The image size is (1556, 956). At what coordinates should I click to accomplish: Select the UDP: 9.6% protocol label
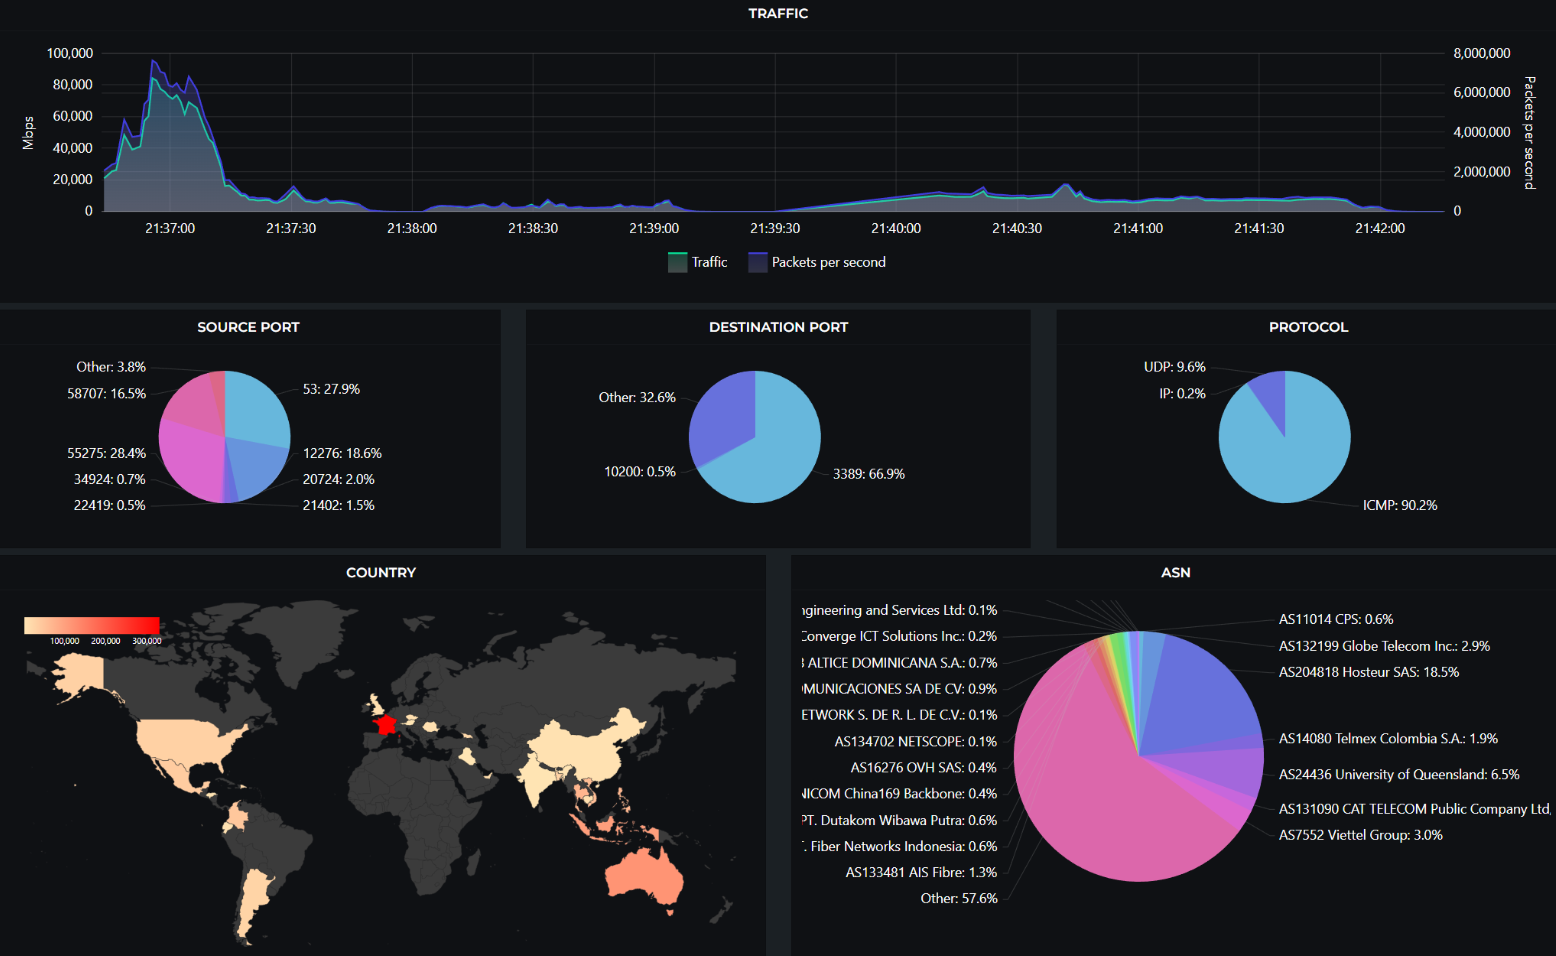pyautogui.click(x=1174, y=367)
